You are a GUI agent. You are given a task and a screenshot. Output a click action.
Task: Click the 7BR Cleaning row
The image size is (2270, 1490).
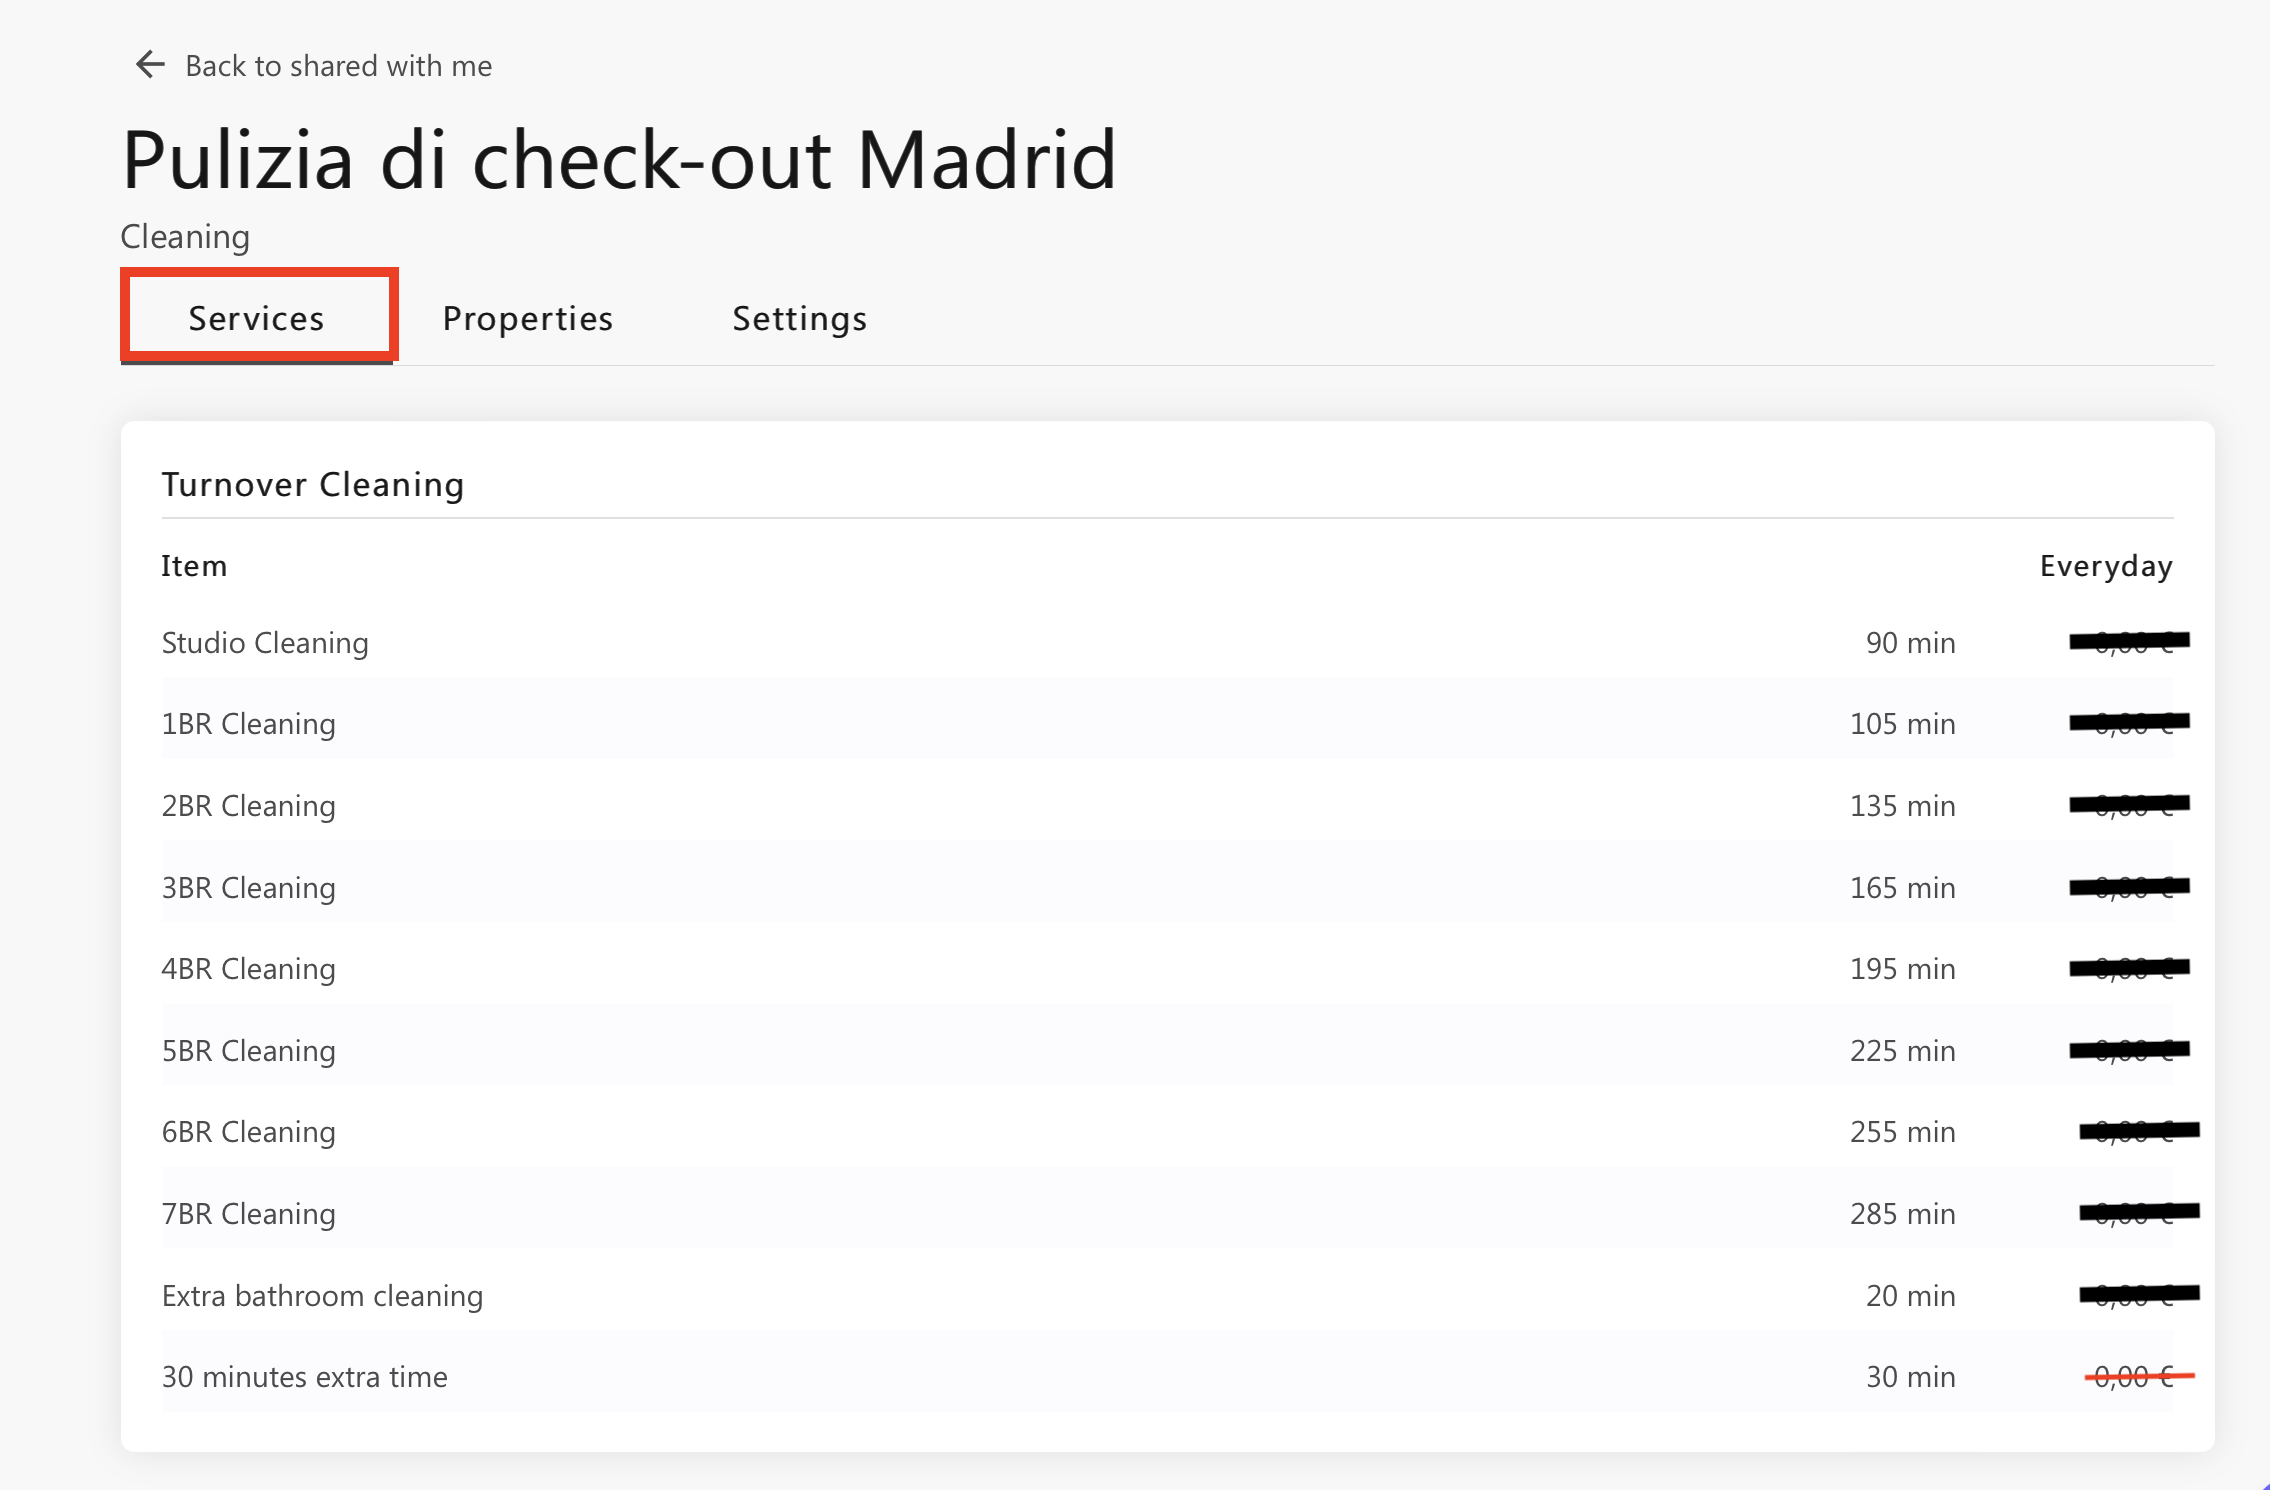[1168, 1214]
